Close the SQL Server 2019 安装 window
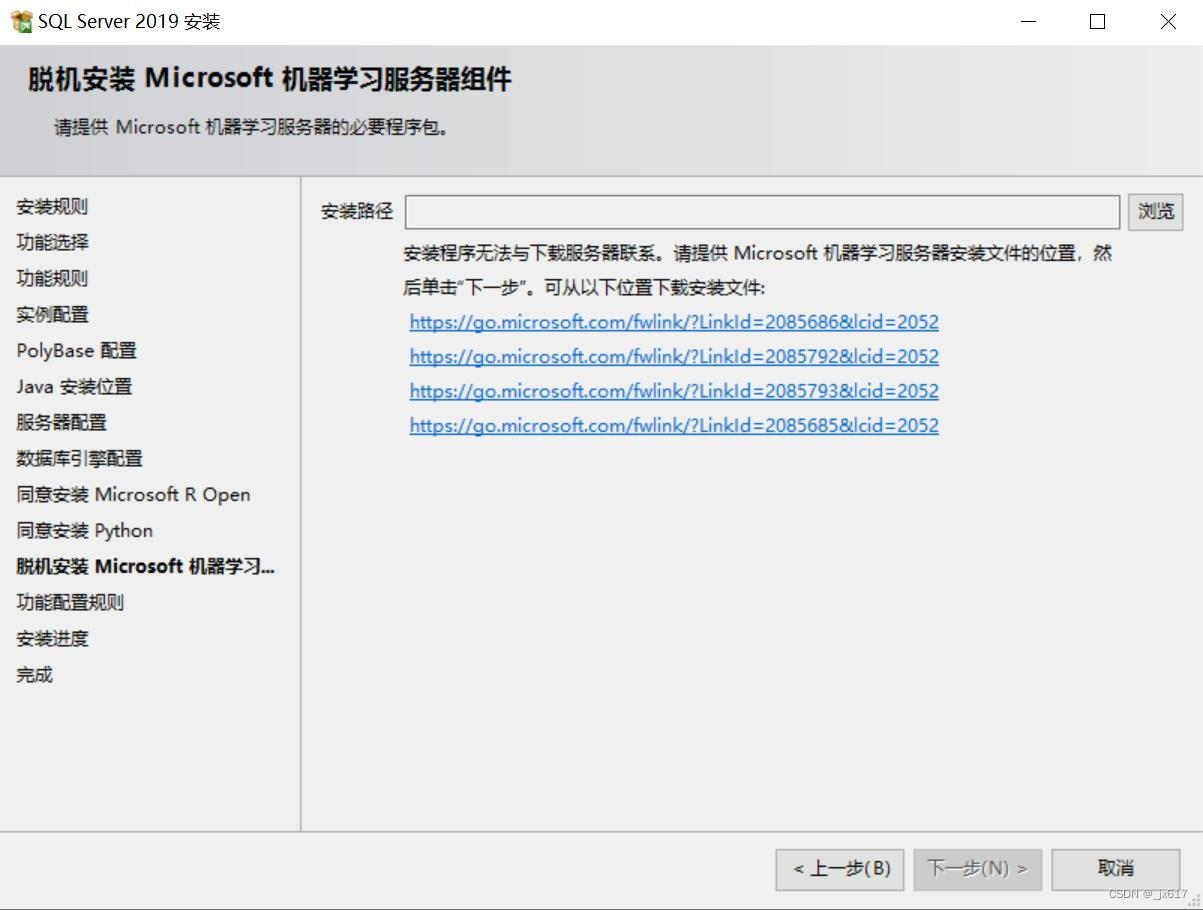 [1167, 21]
